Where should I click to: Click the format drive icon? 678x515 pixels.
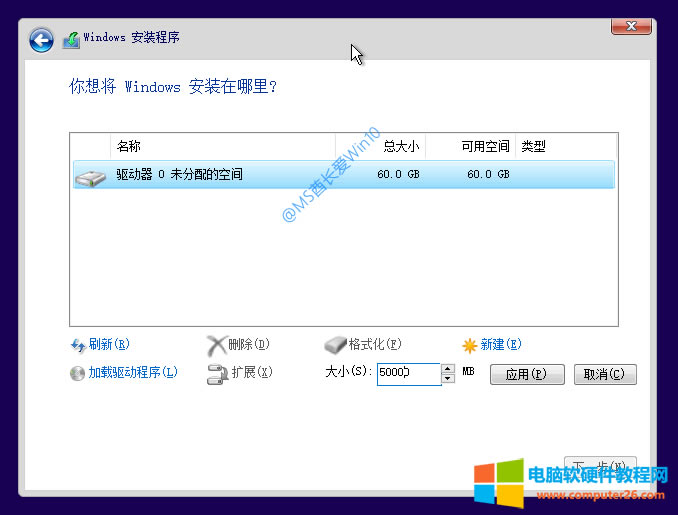coord(336,345)
